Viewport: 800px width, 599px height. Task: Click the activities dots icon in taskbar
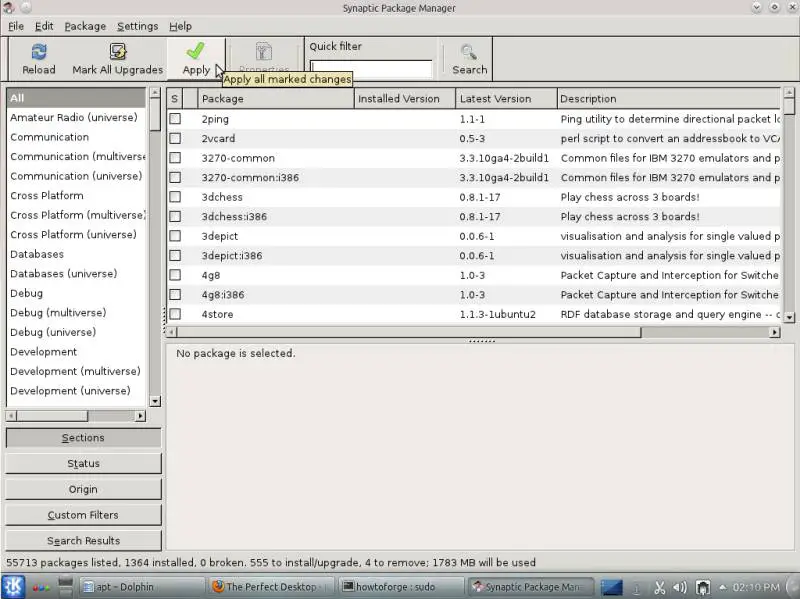pyautogui.click(x=41, y=588)
